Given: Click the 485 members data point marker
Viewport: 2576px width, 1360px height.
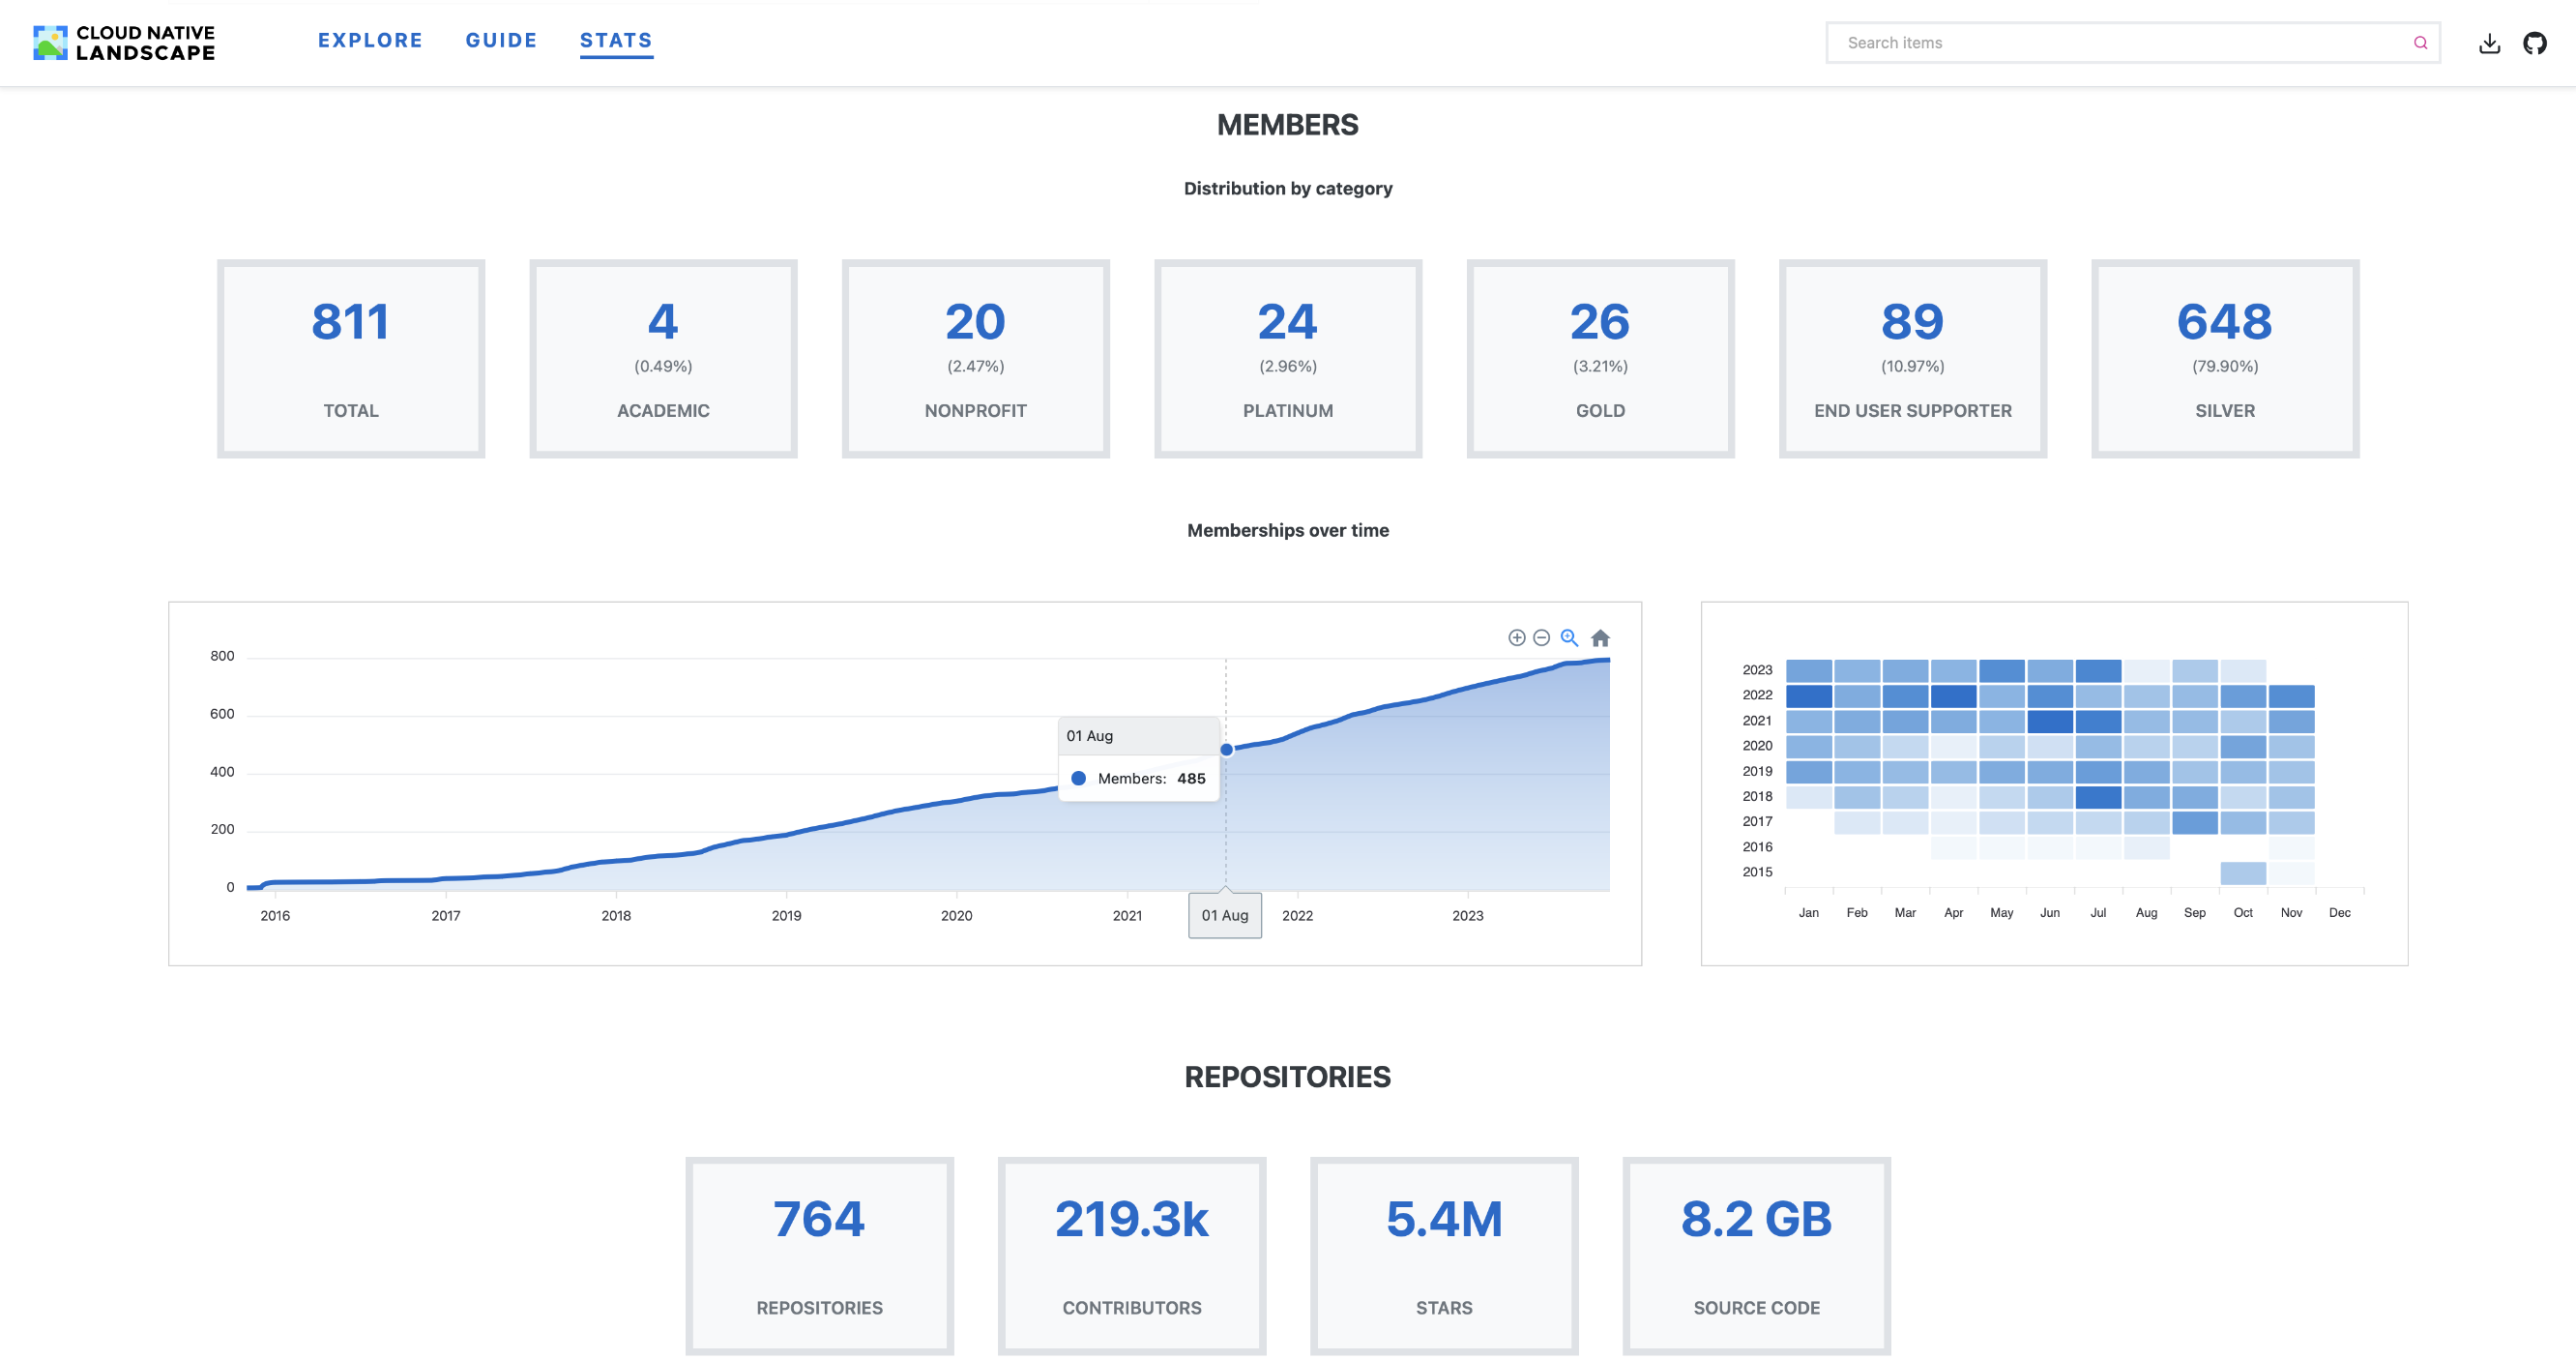Looking at the screenshot, I should (1226, 750).
